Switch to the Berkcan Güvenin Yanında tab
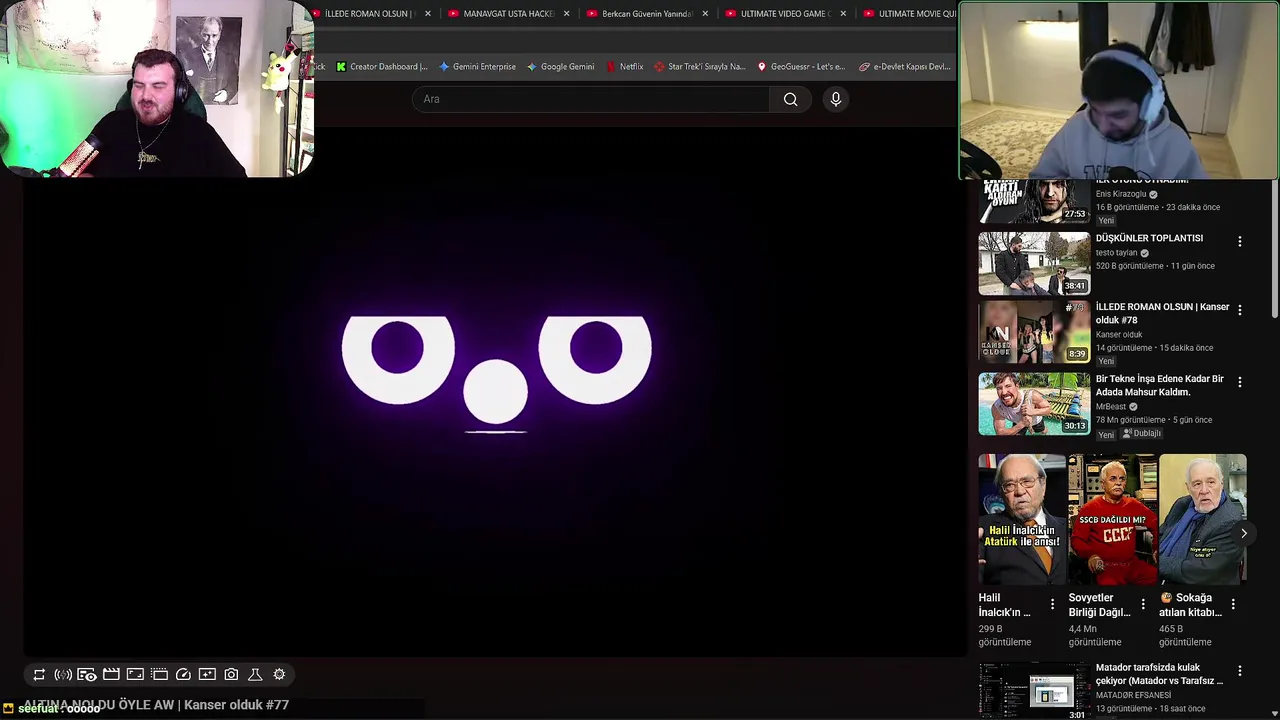Viewport: 1280px width, 720px height. pos(647,14)
